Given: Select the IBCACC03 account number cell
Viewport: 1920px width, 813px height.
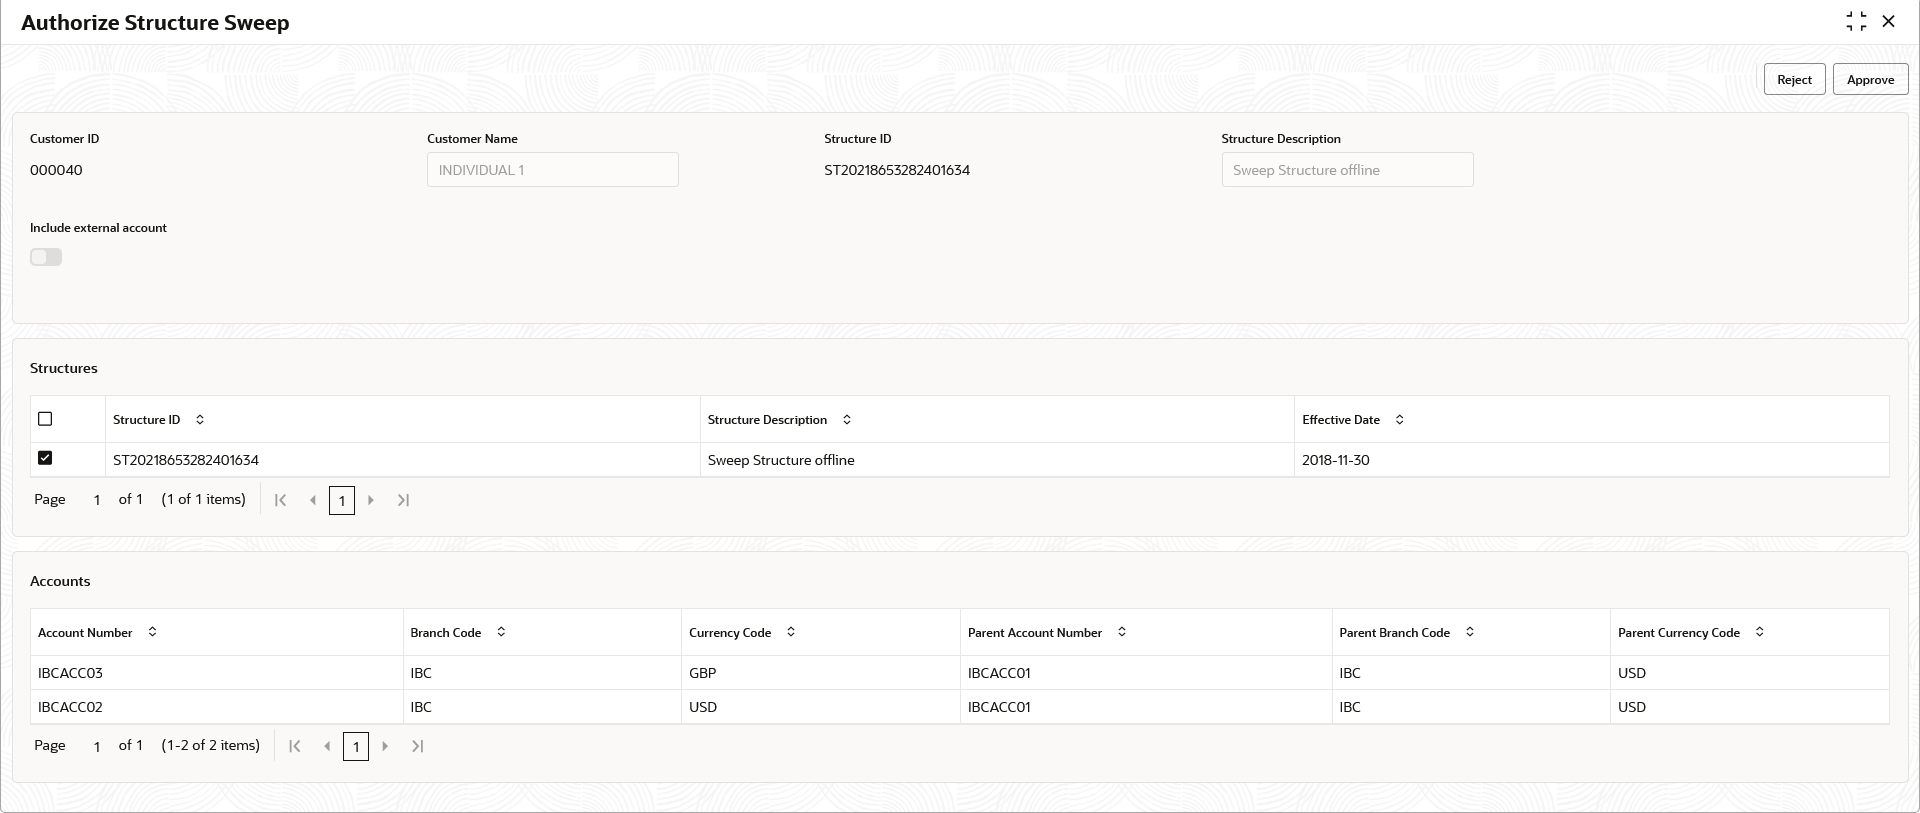Looking at the screenshot, I should [x=217, y=673].
